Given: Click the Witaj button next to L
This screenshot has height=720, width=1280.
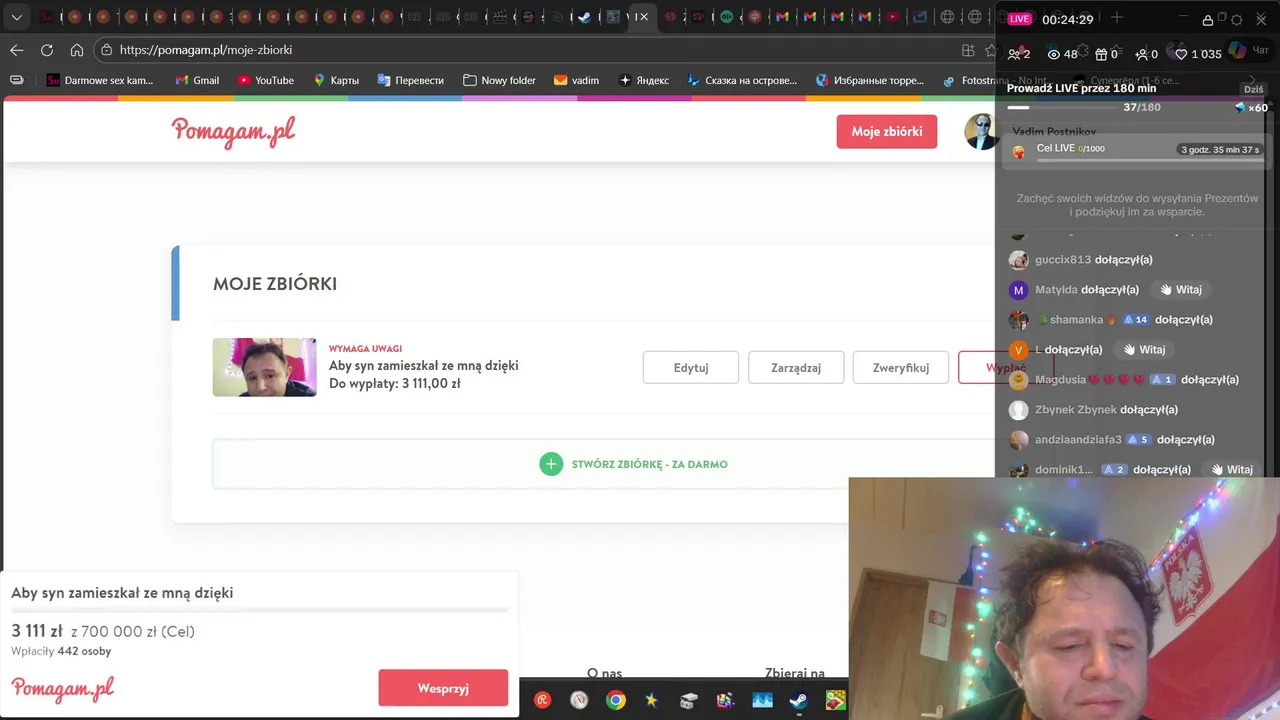Looking at the screenshot, I should point(1144,350).
